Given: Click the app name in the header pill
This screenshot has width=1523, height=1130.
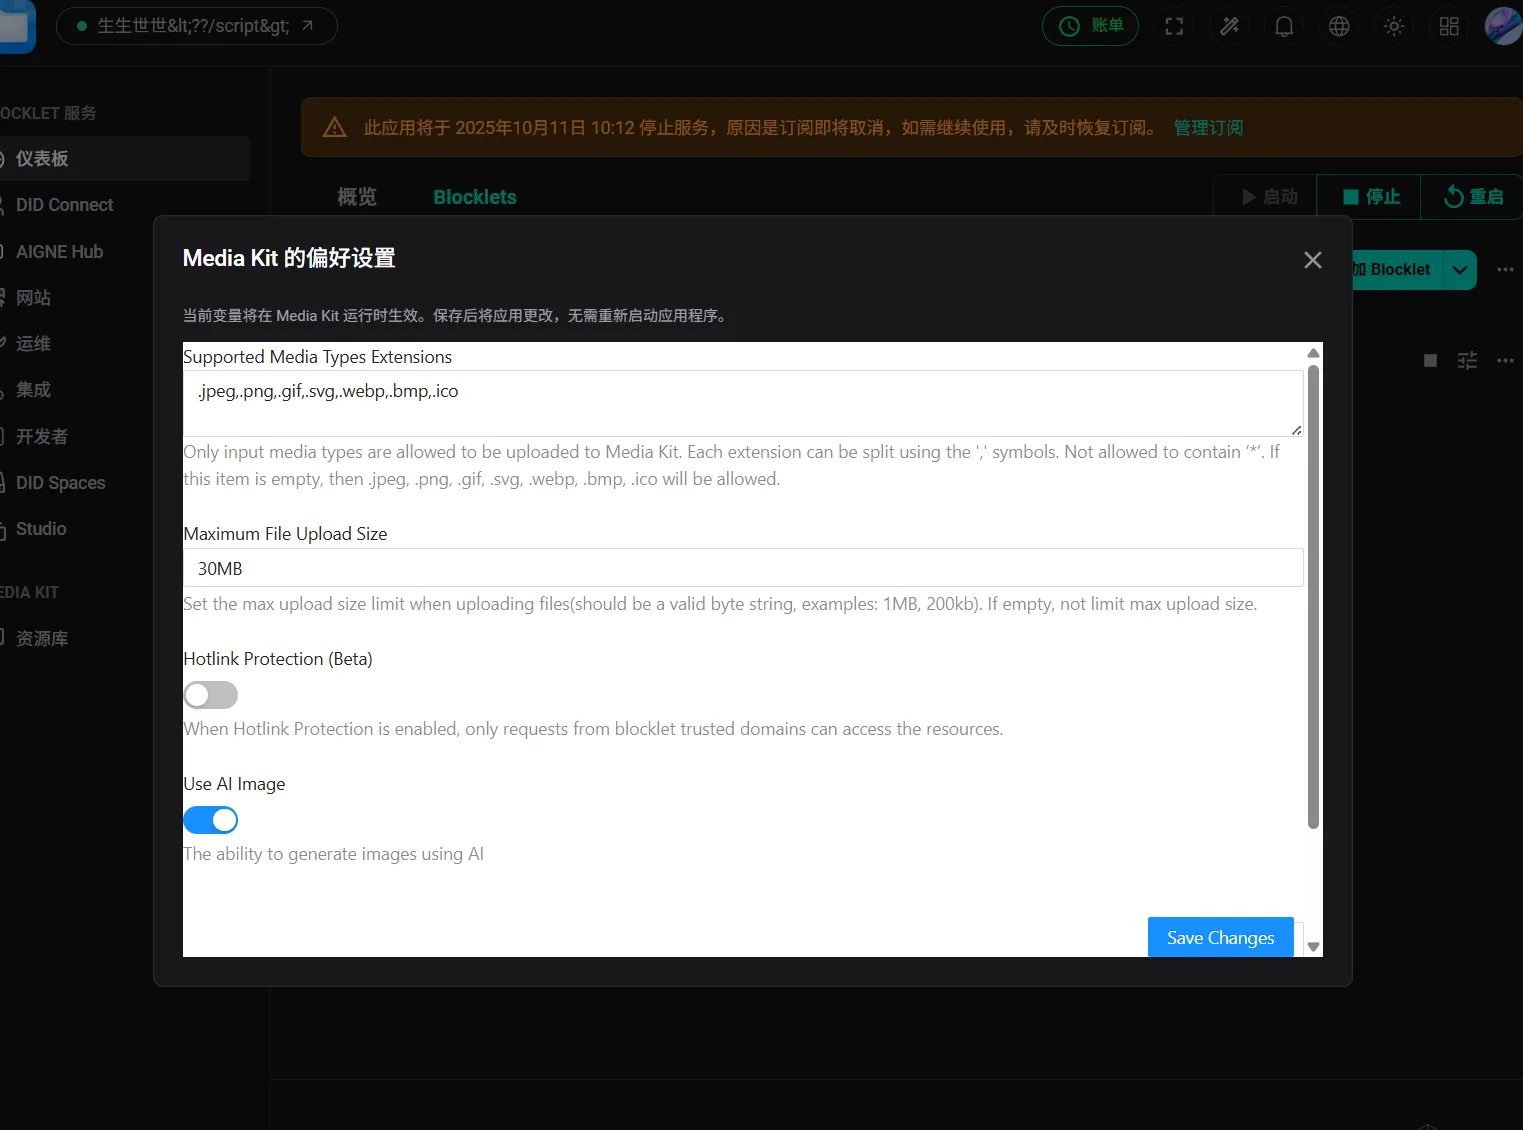Looking at the screenshot, I should click(193, 26).
